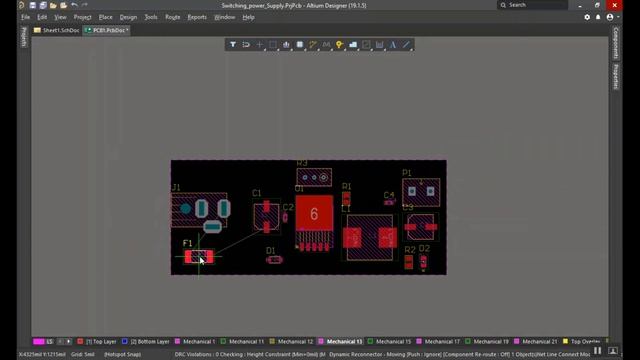The height and width of the screenshot is (360, 640).
Task: Select the J1 connector footprint
Action: [200, 210]
